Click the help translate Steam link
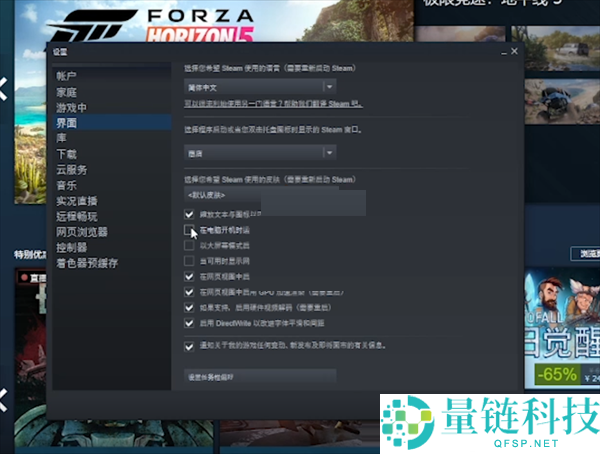 273,105
